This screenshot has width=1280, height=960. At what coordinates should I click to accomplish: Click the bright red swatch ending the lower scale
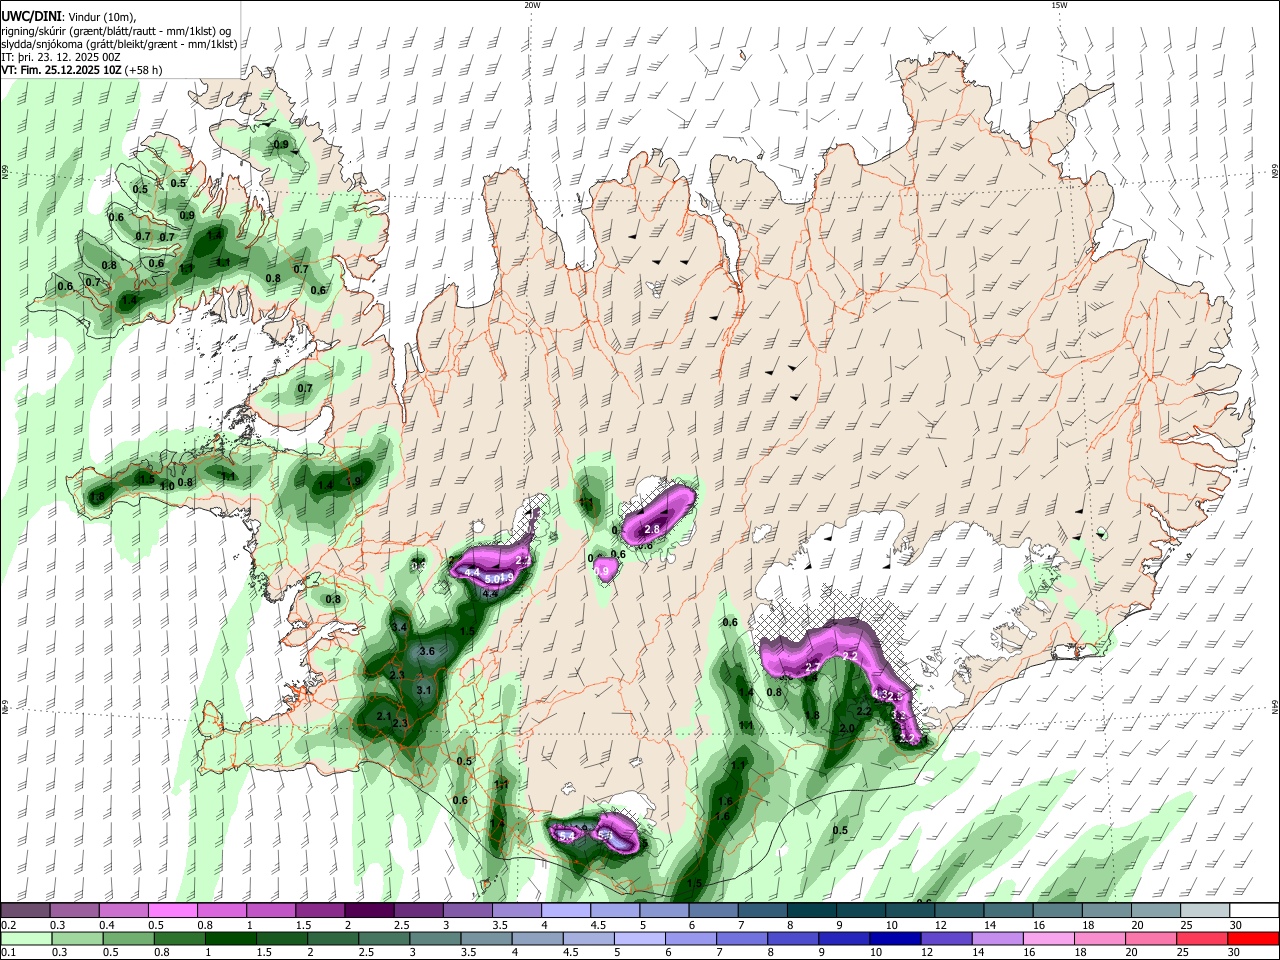coord(1253,938)
